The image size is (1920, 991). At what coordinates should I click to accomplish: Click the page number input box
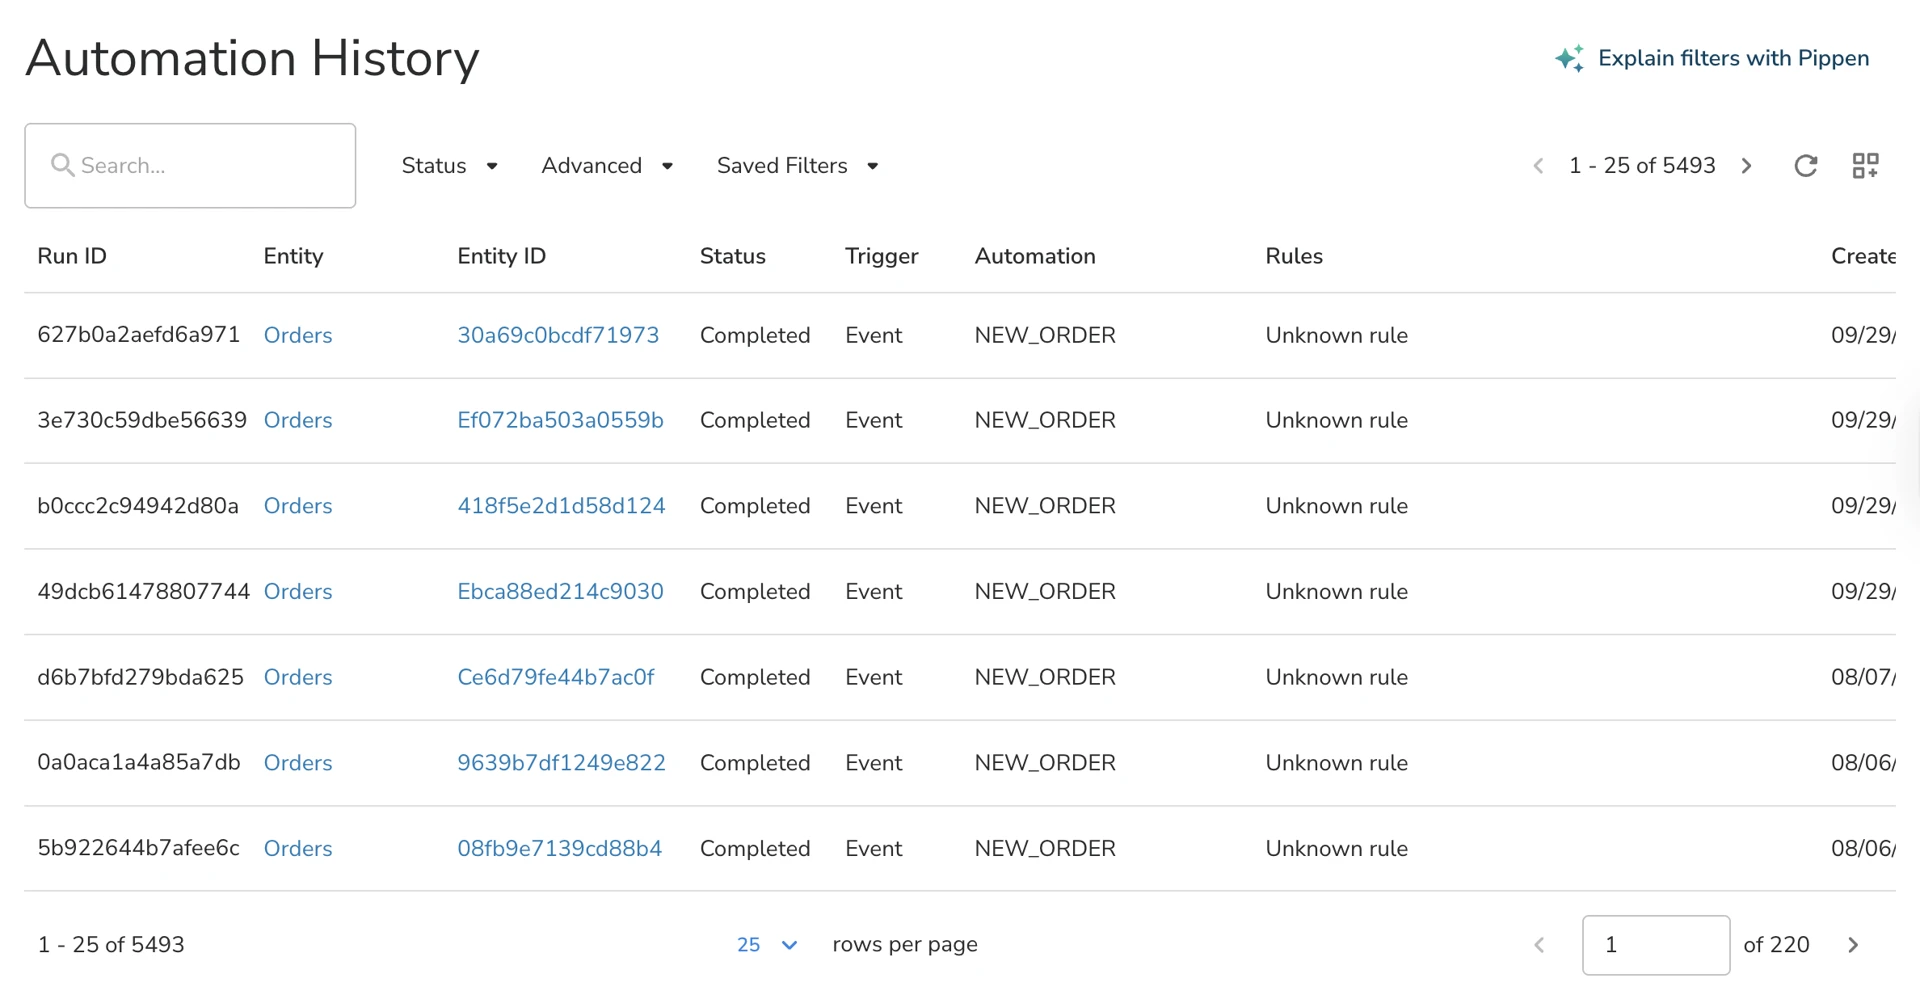click(x=1656, y=945)
